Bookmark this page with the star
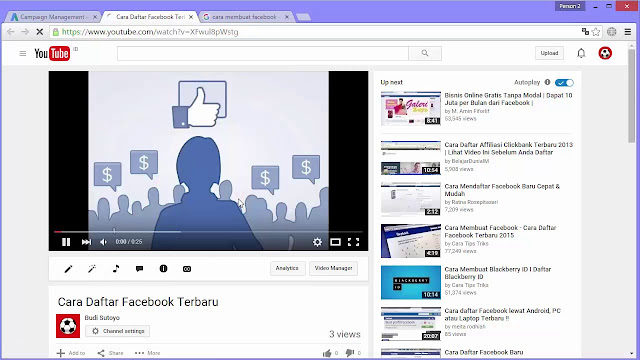The width and height of the screenshot is (640, 360). point(596,32)
